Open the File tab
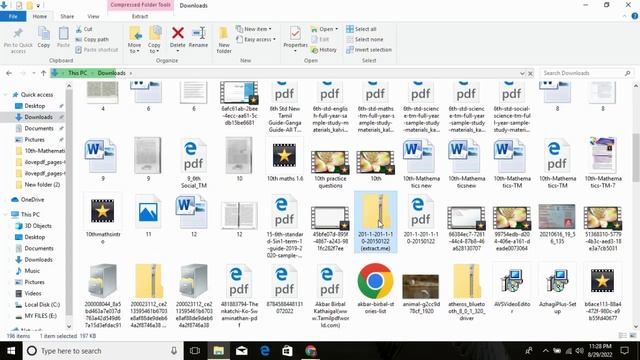The image size is (640, 360). (13, 16)
